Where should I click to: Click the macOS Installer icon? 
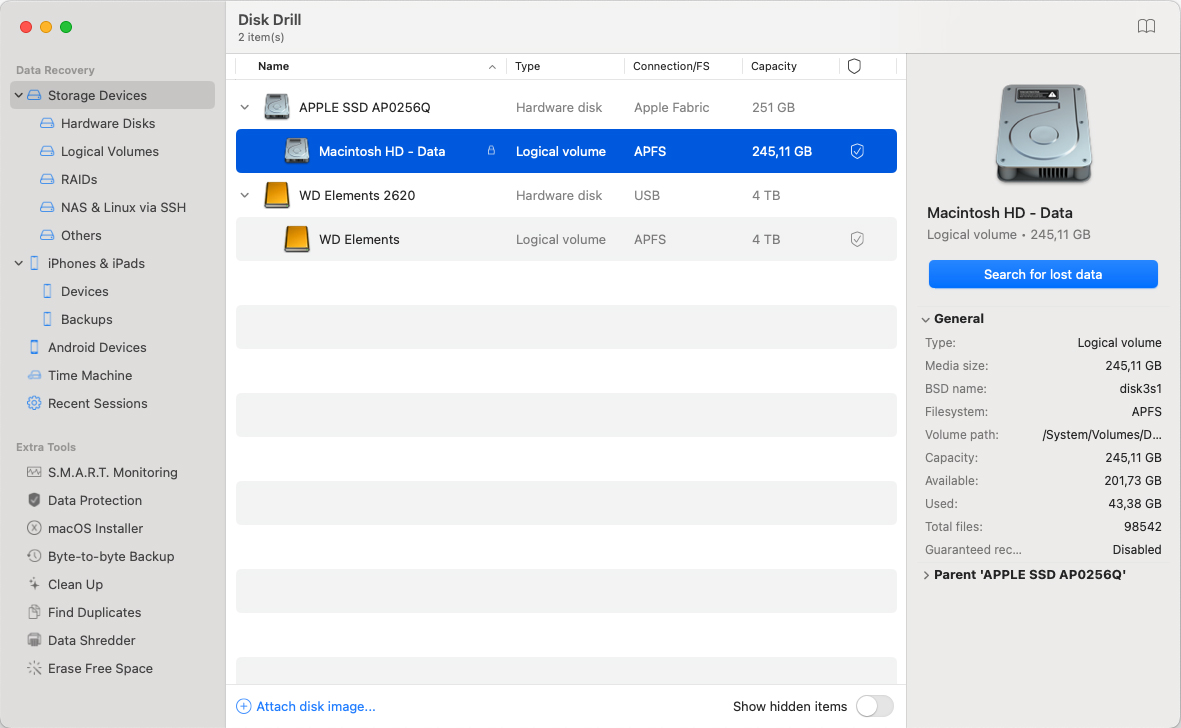click(x=34, y=528)
